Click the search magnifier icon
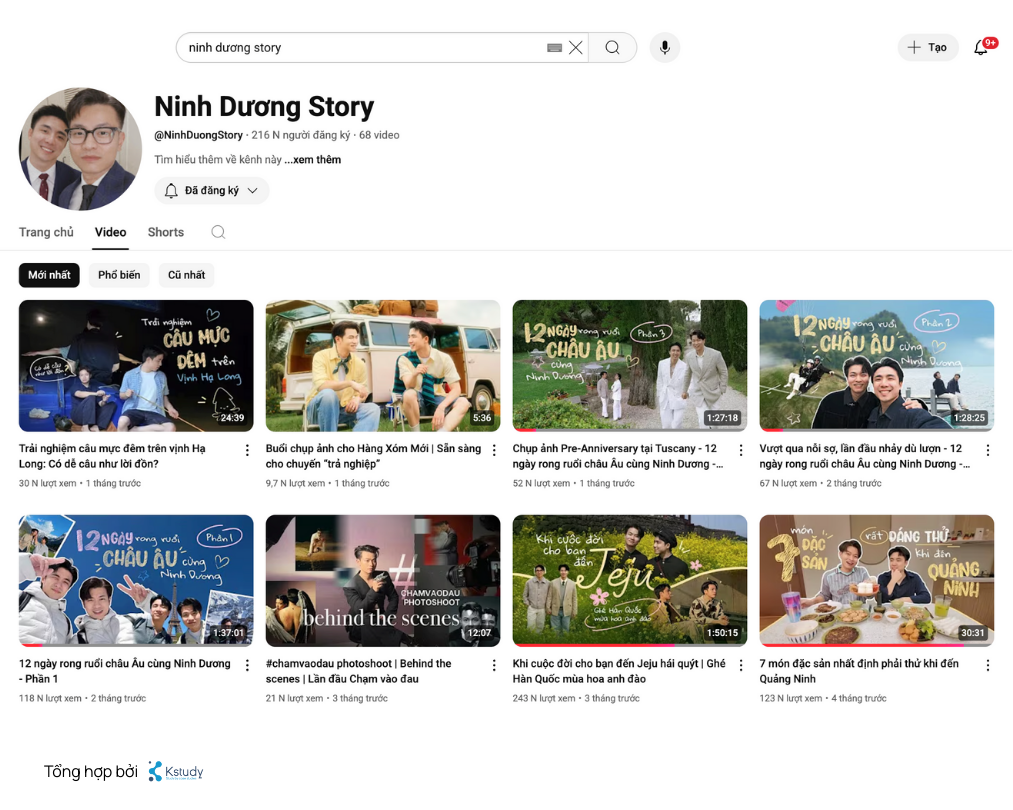This screenshot has height=810, width=1013. (611, 47)
